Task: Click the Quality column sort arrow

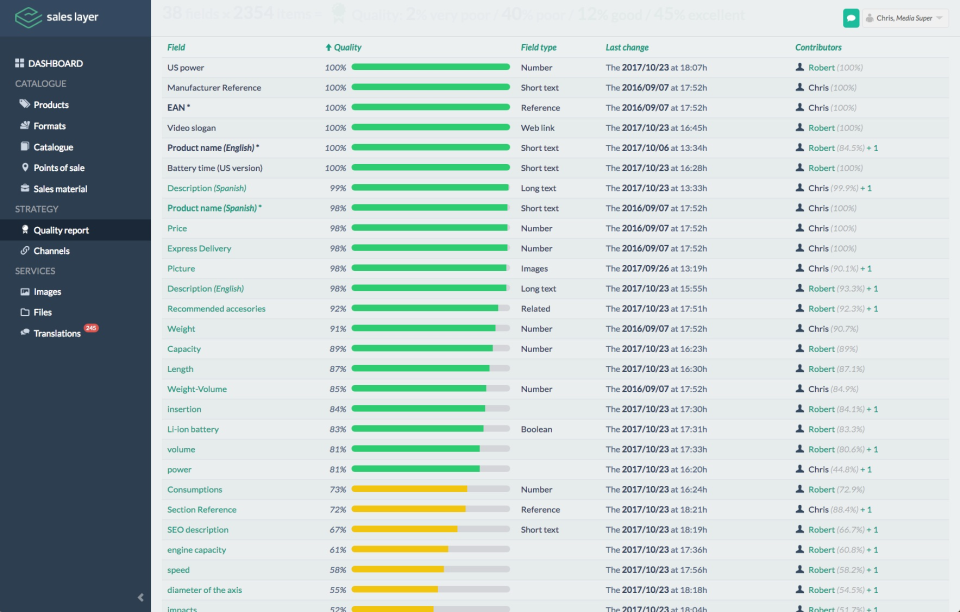Action: 328,47
